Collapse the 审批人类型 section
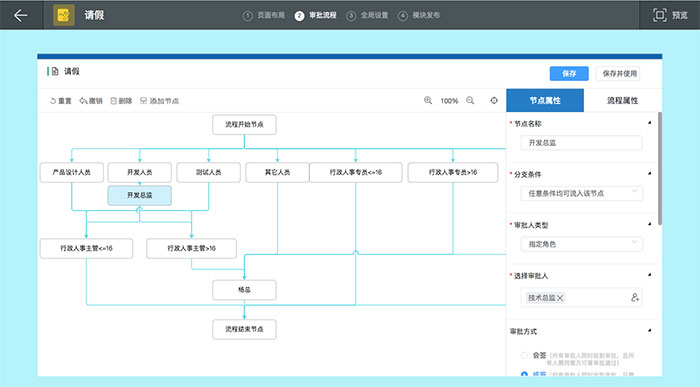 650,224
